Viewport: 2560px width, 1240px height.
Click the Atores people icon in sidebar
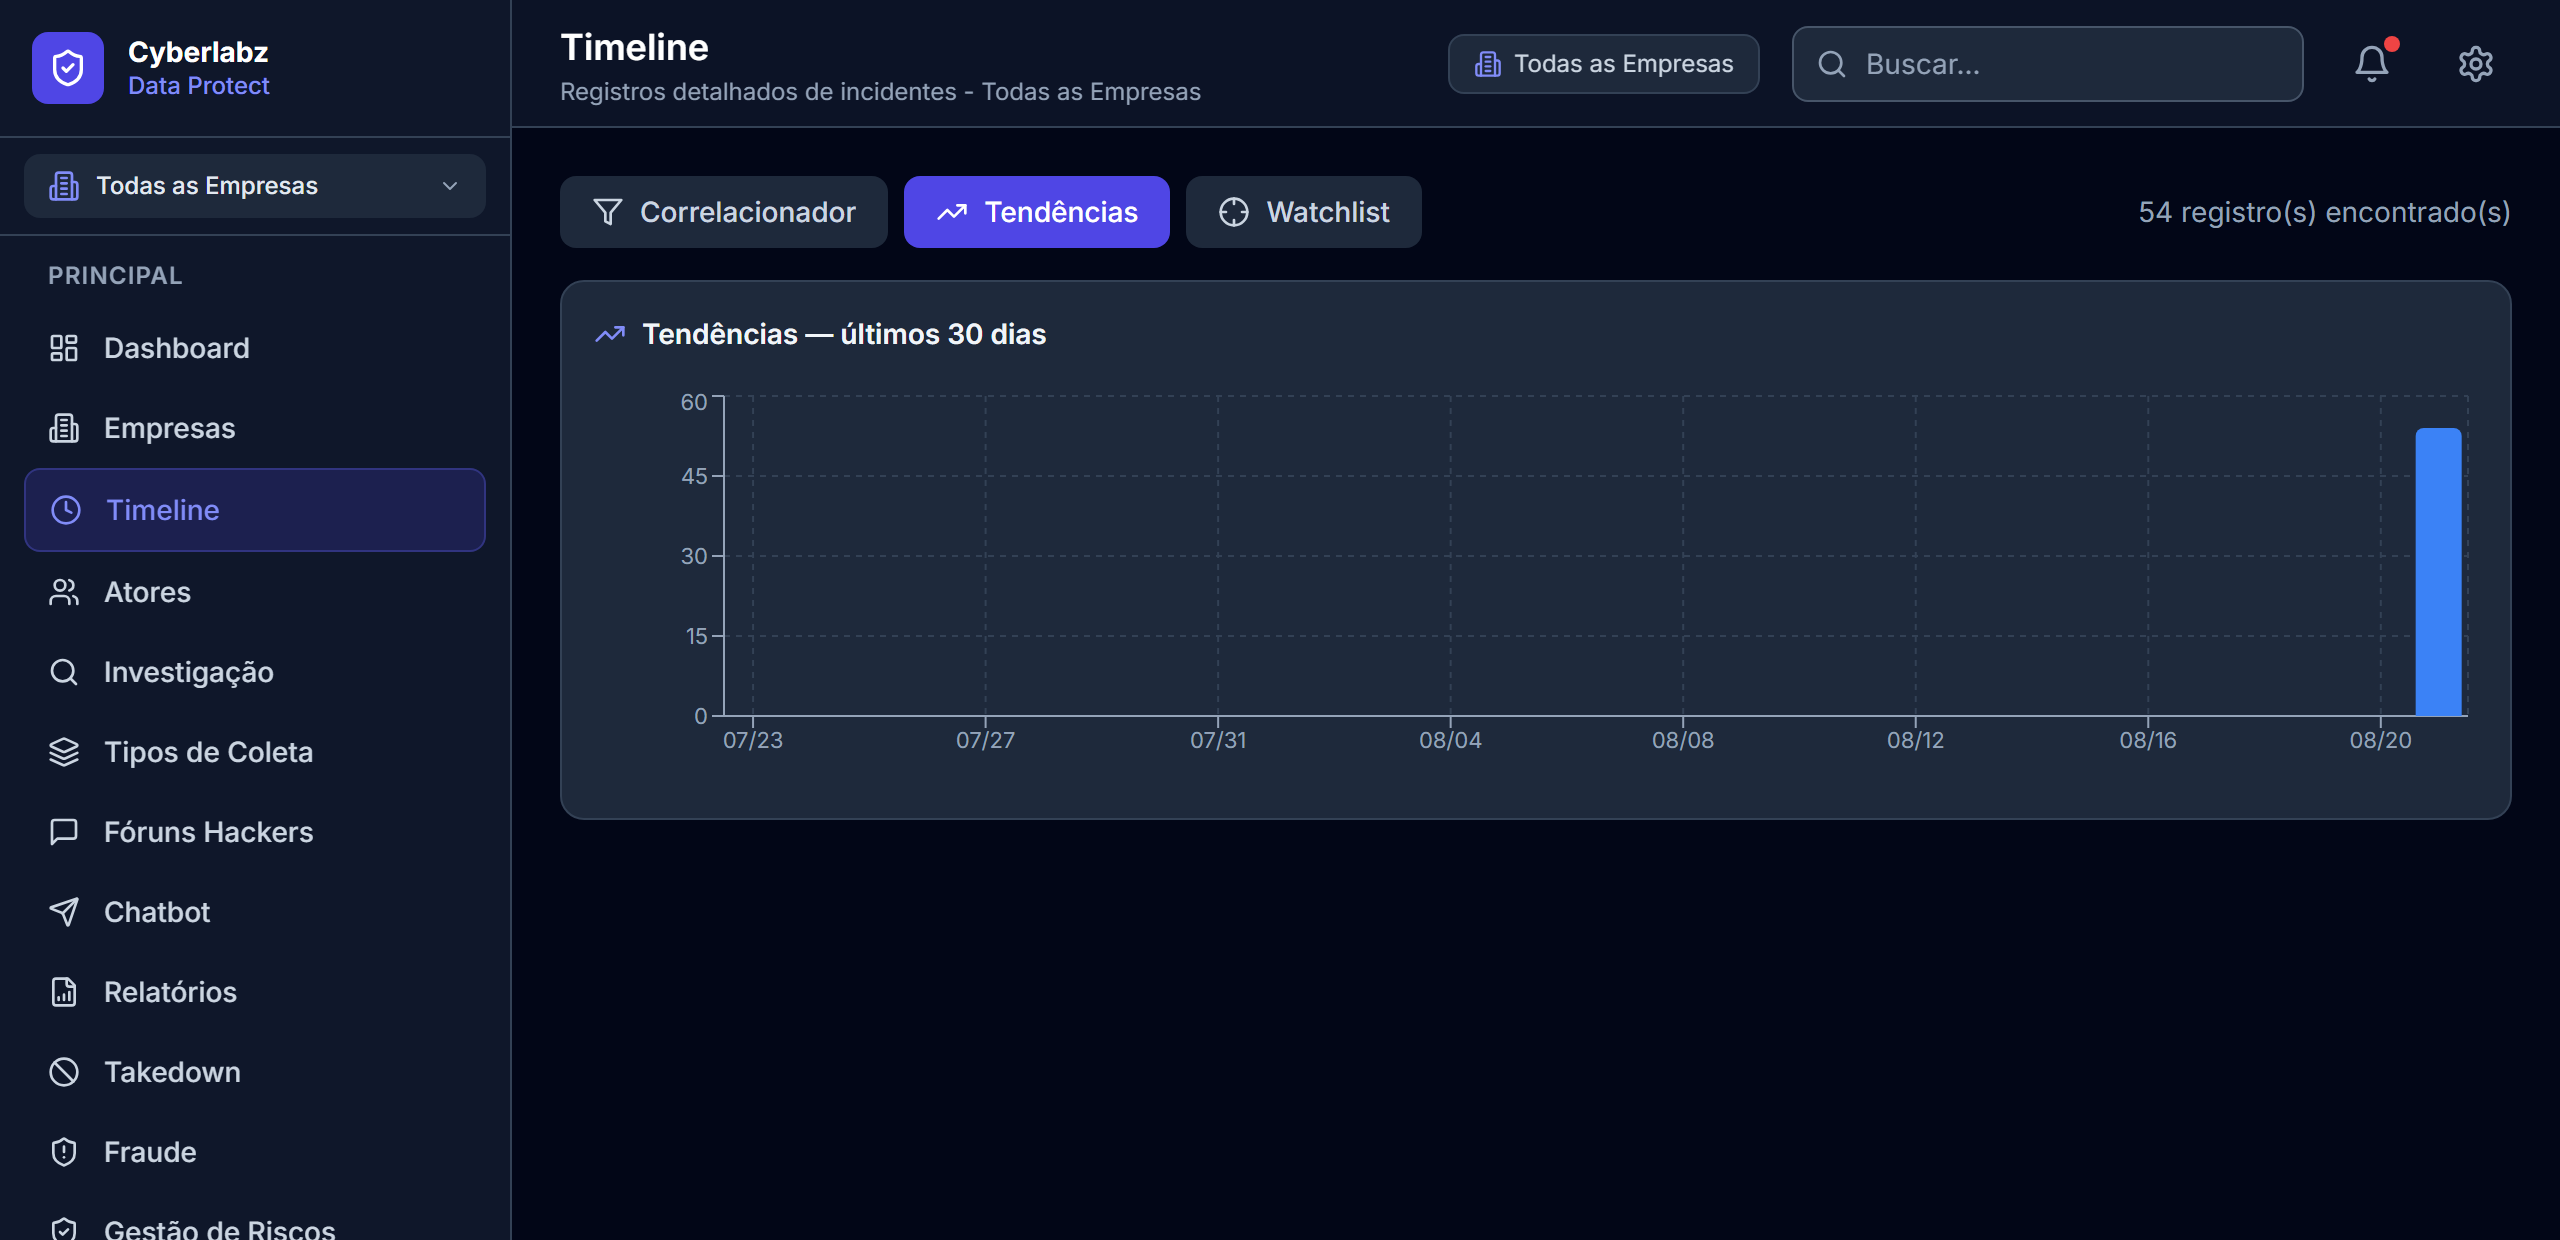pos(64,592)
